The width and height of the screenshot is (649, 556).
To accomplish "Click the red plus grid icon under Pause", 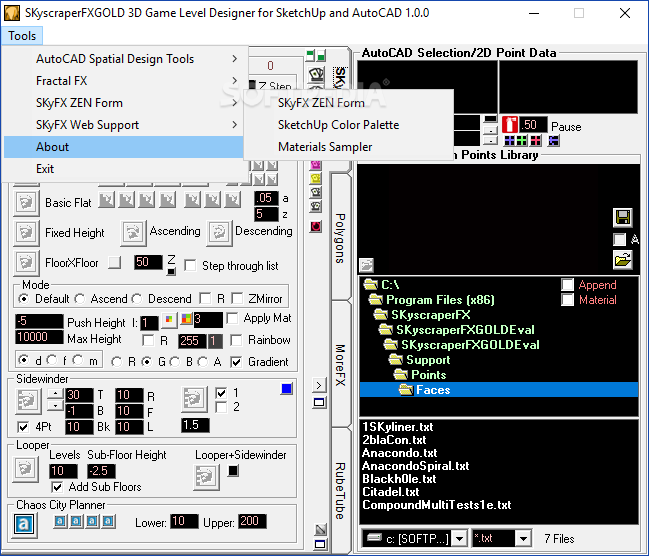I will (x=536, y=141).
